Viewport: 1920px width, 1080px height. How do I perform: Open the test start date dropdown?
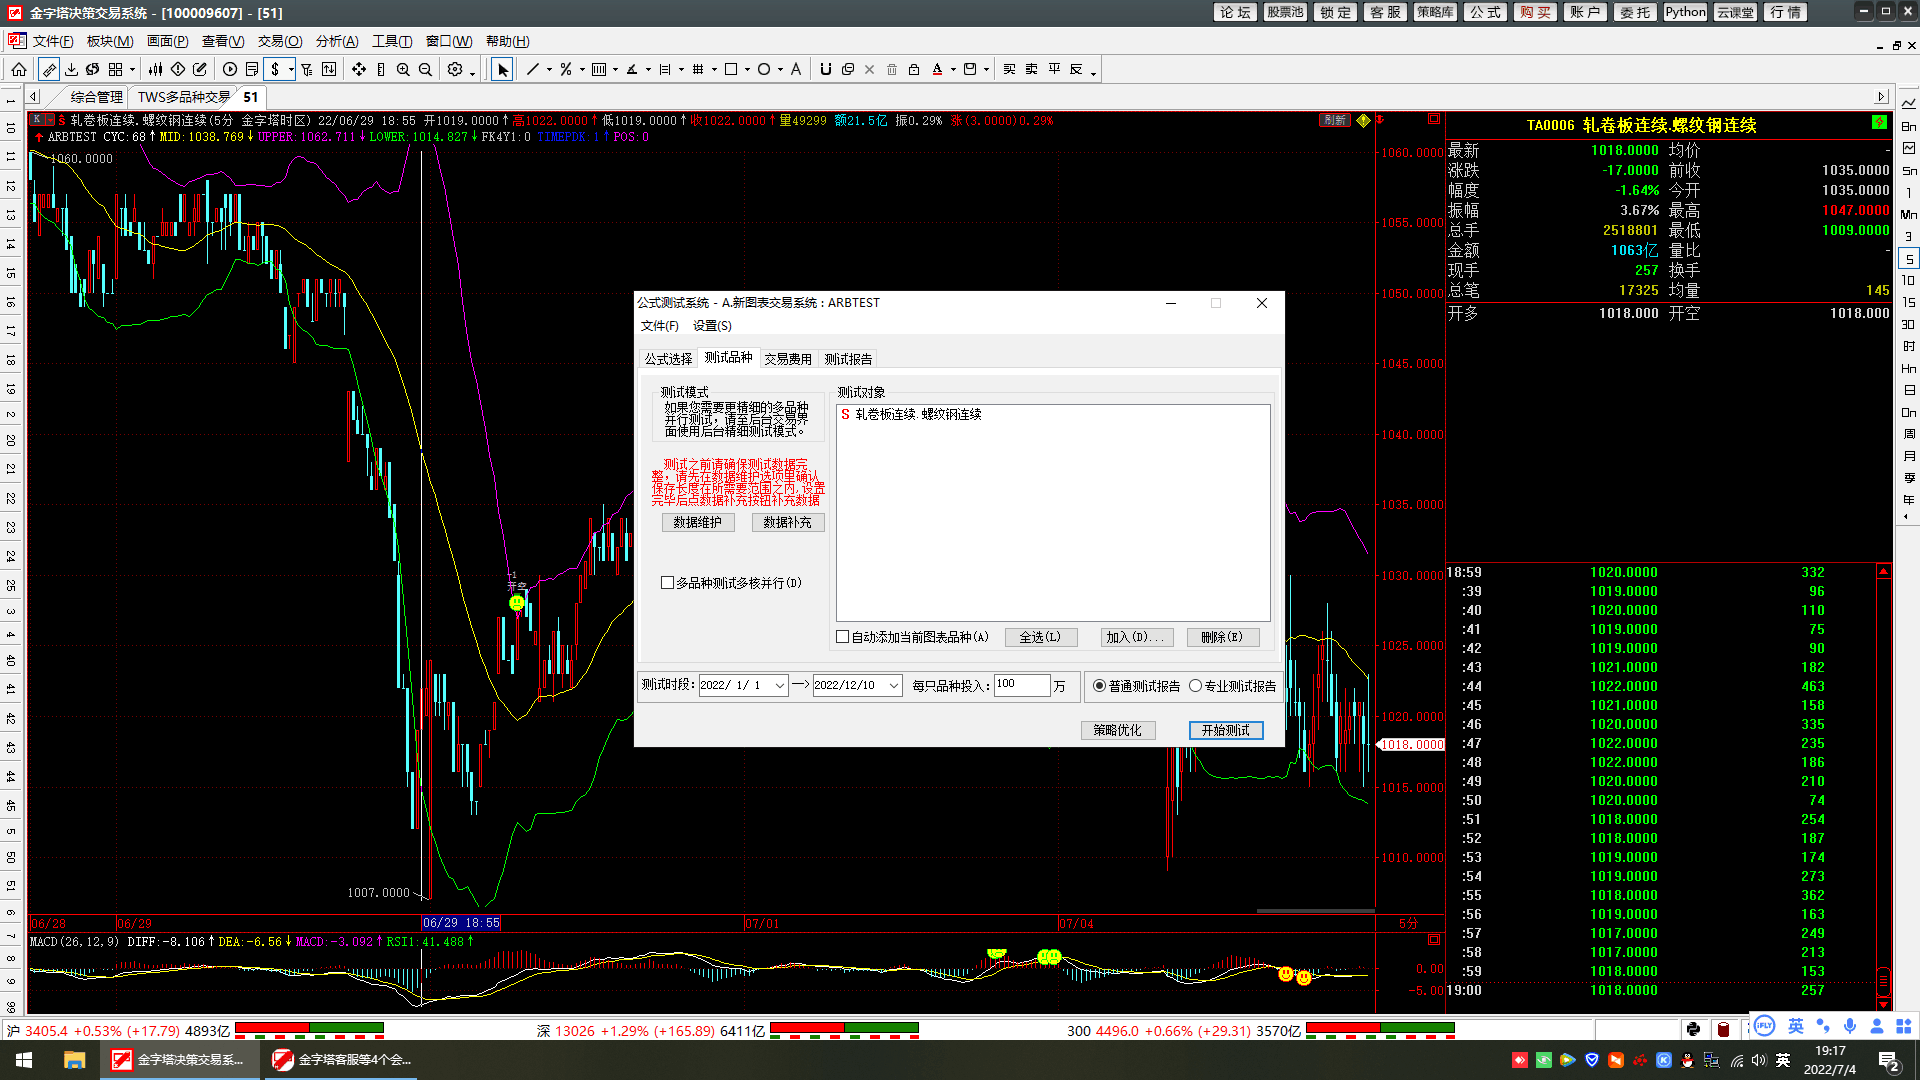coord(780,686)
